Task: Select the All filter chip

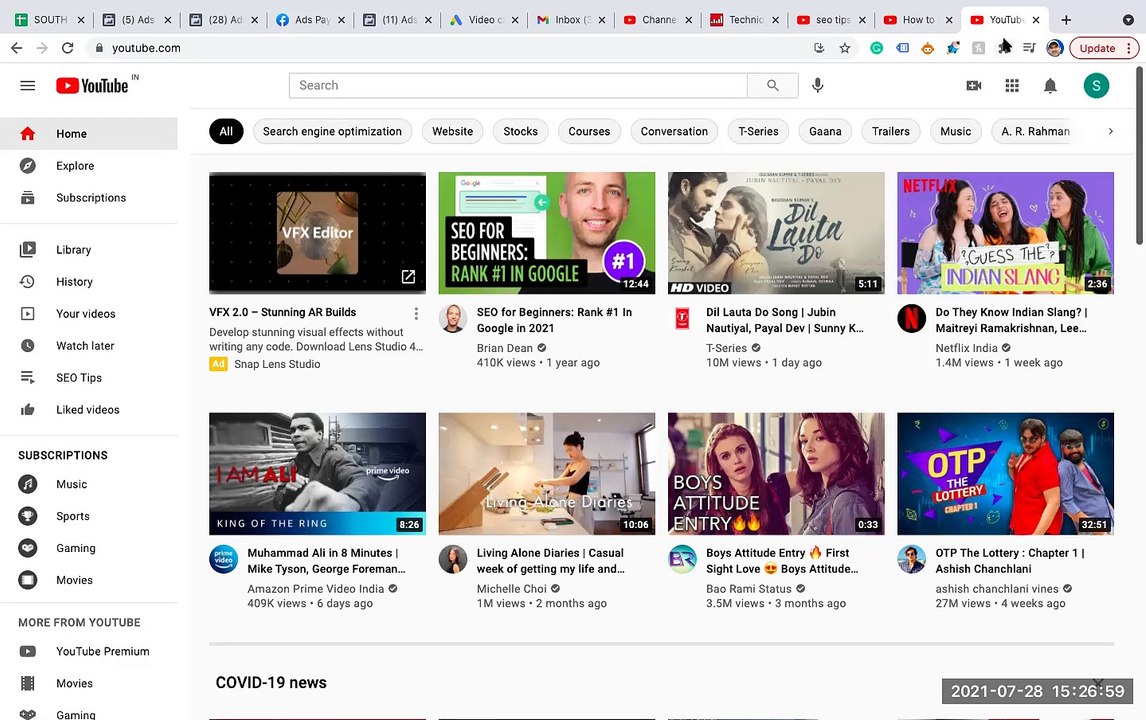Action: pos(226,132)
